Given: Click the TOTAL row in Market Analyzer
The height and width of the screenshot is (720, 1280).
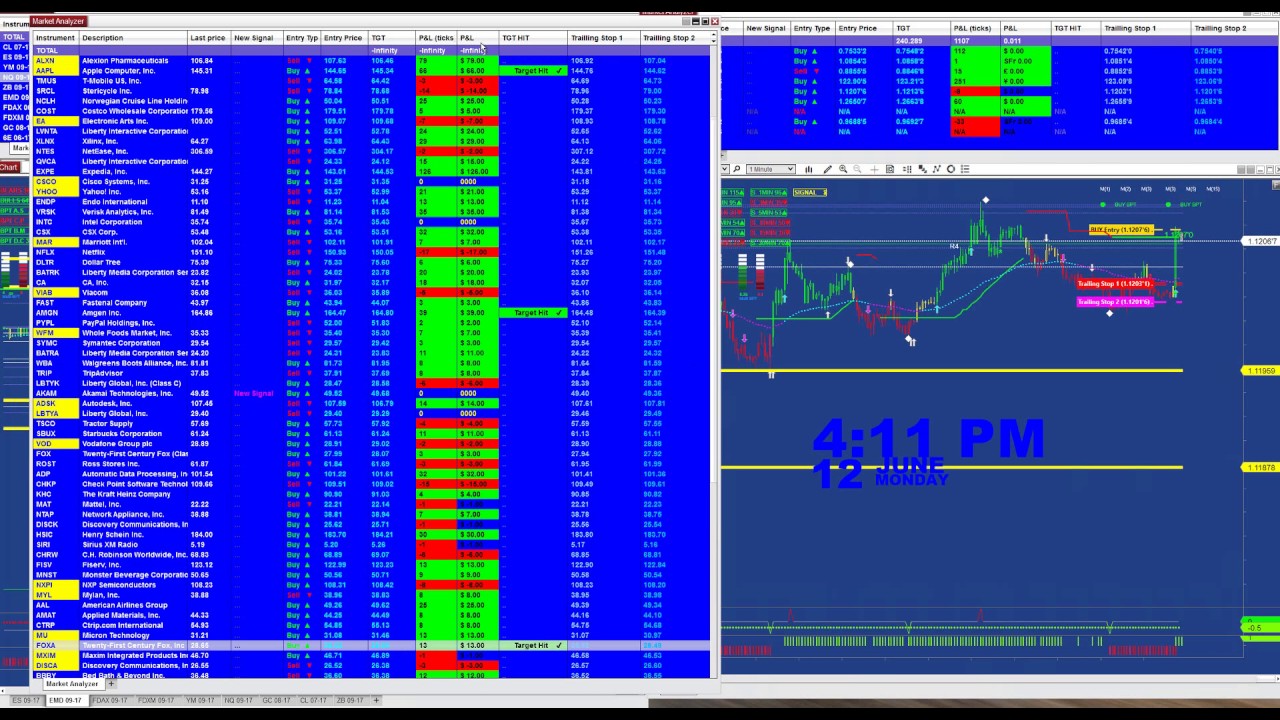Looking at the screenshot, I should click(x=371, y=50).
